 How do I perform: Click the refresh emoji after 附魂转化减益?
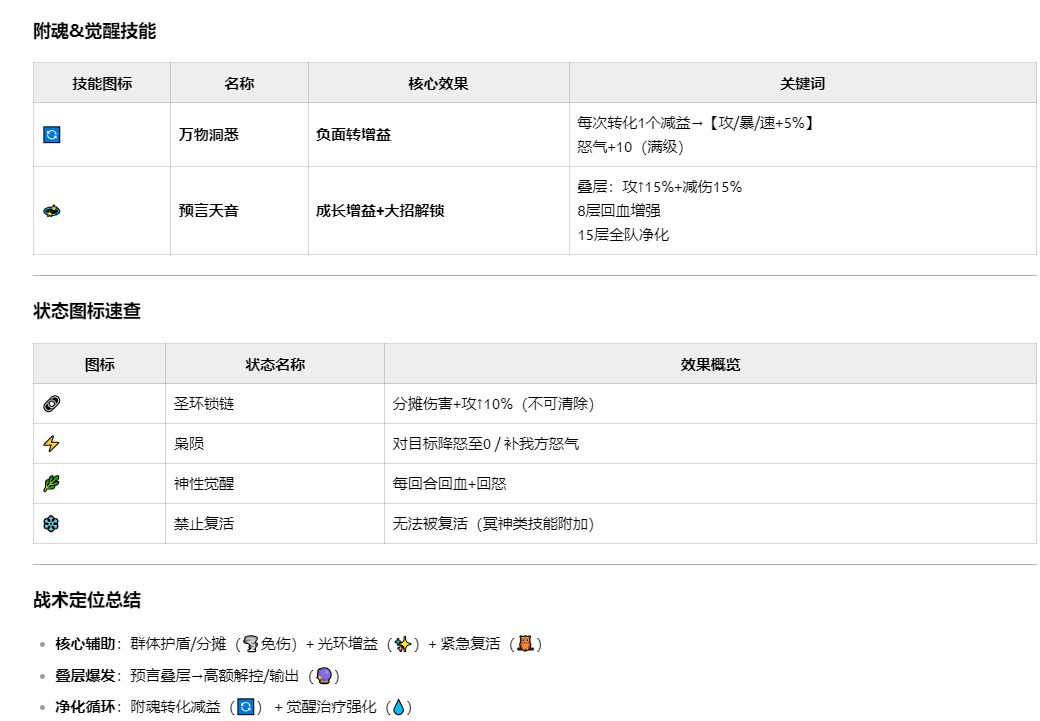click(245, 706)
